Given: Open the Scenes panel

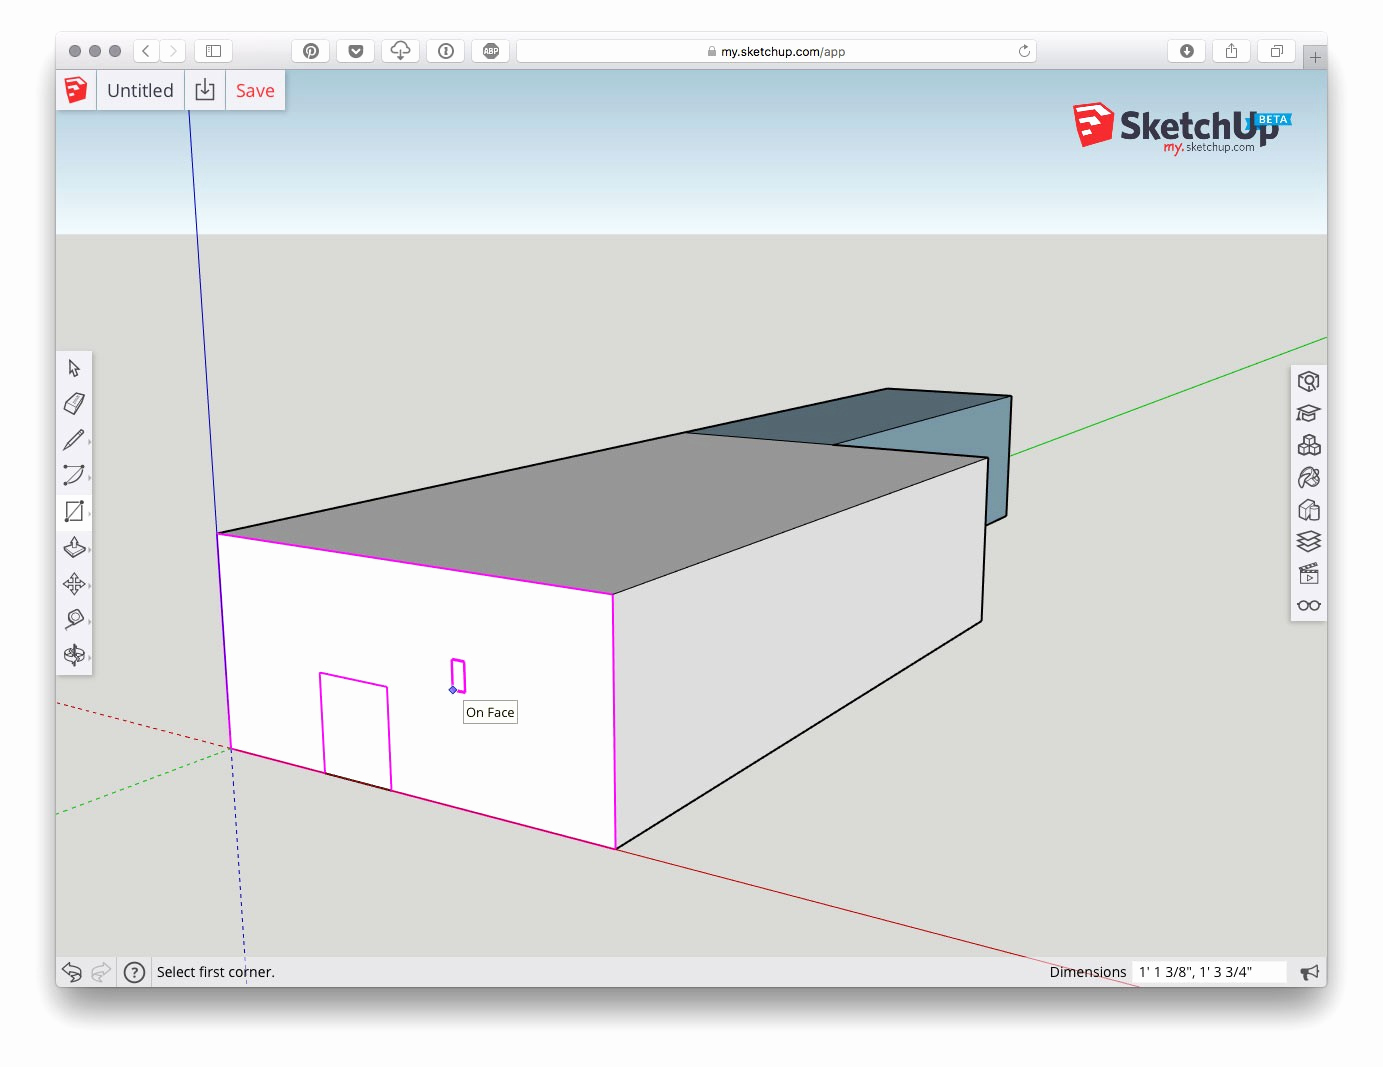Looking at the screenshot, I should pos(1308,573).
